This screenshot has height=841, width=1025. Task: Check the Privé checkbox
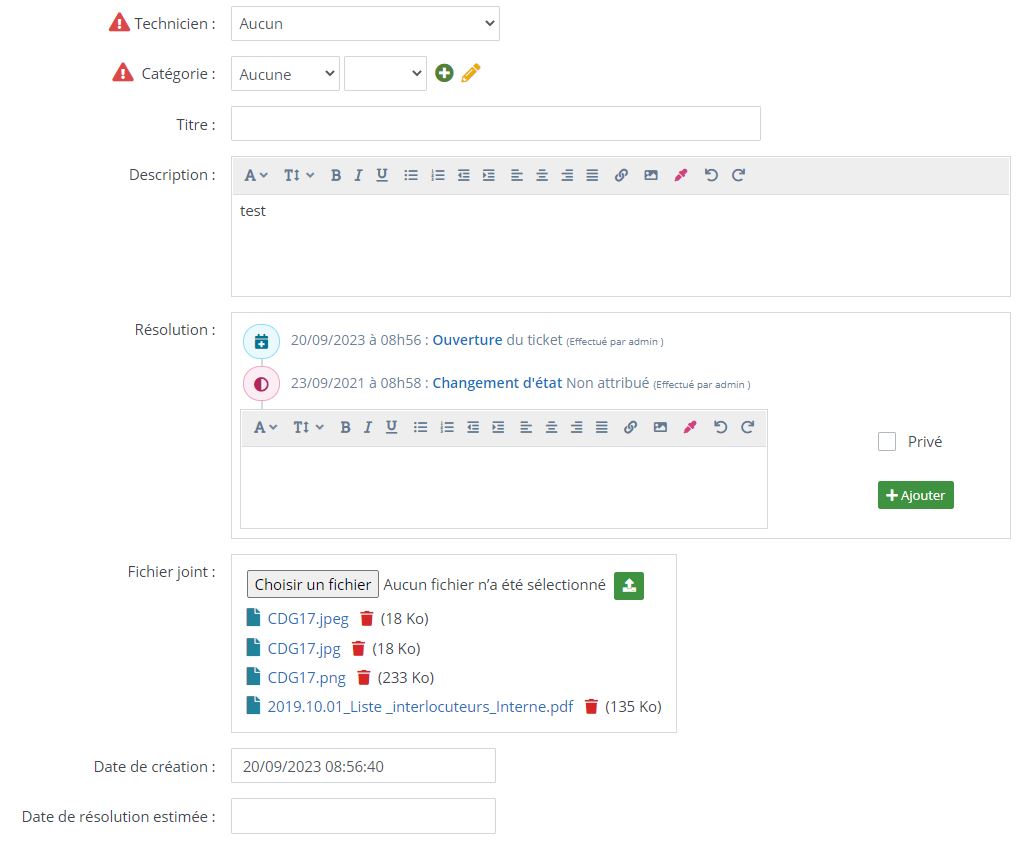[887, 442]
